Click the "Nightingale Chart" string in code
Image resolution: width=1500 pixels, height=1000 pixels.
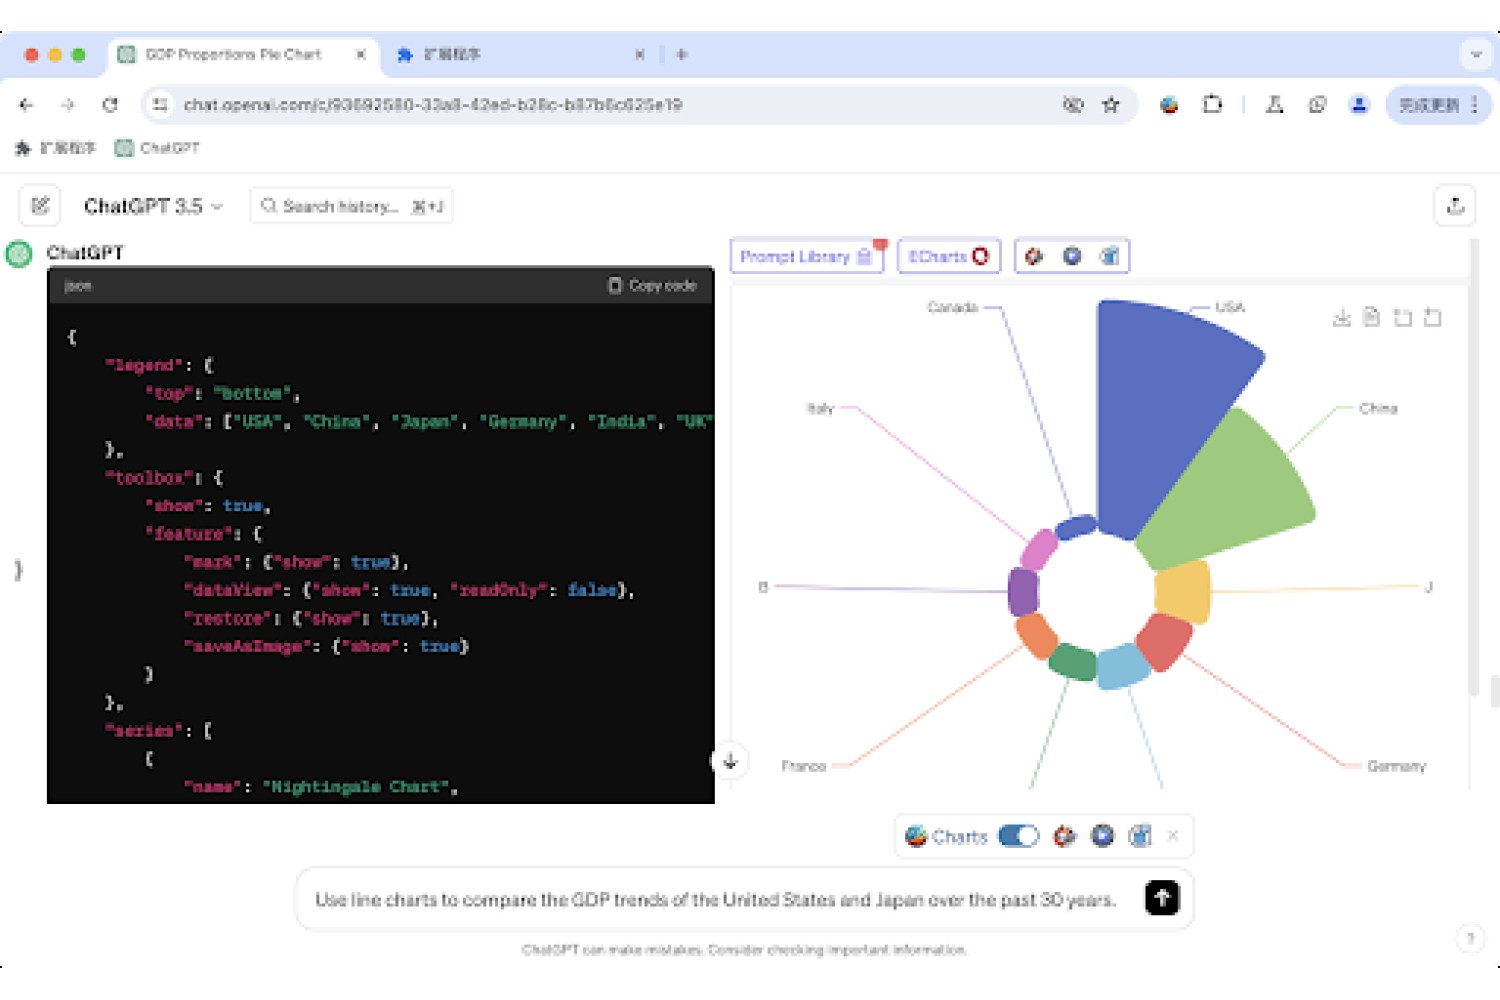[x=355, y=787]
